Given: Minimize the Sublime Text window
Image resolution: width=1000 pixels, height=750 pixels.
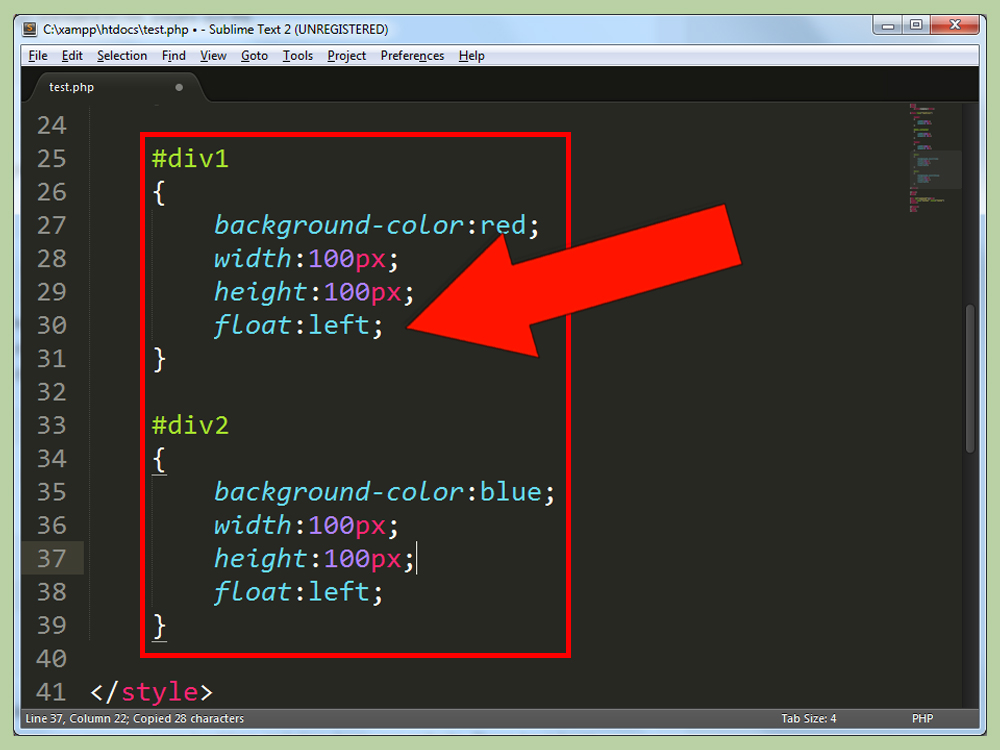Looking at the screenshot, I should click(x=887, y=26).
